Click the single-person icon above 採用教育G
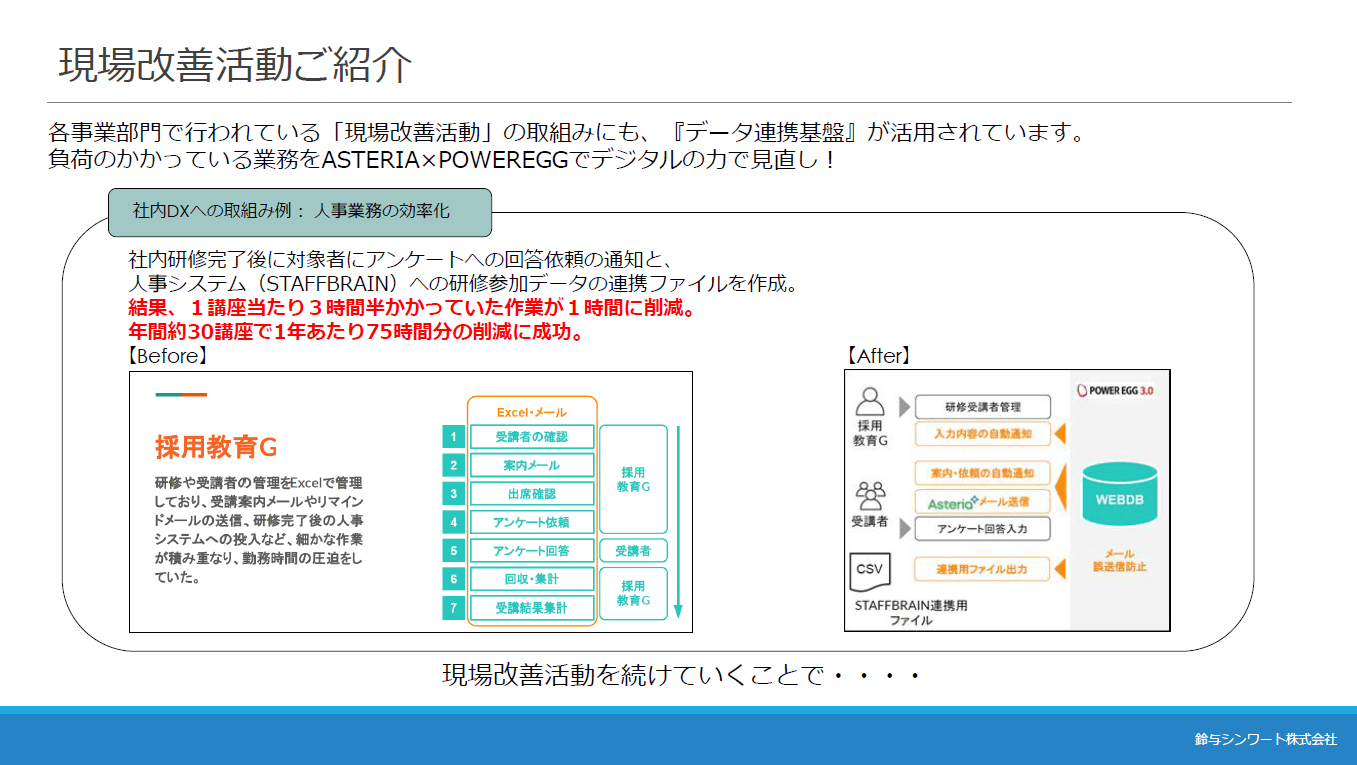 pyautogui.click(x=871, y=403)
